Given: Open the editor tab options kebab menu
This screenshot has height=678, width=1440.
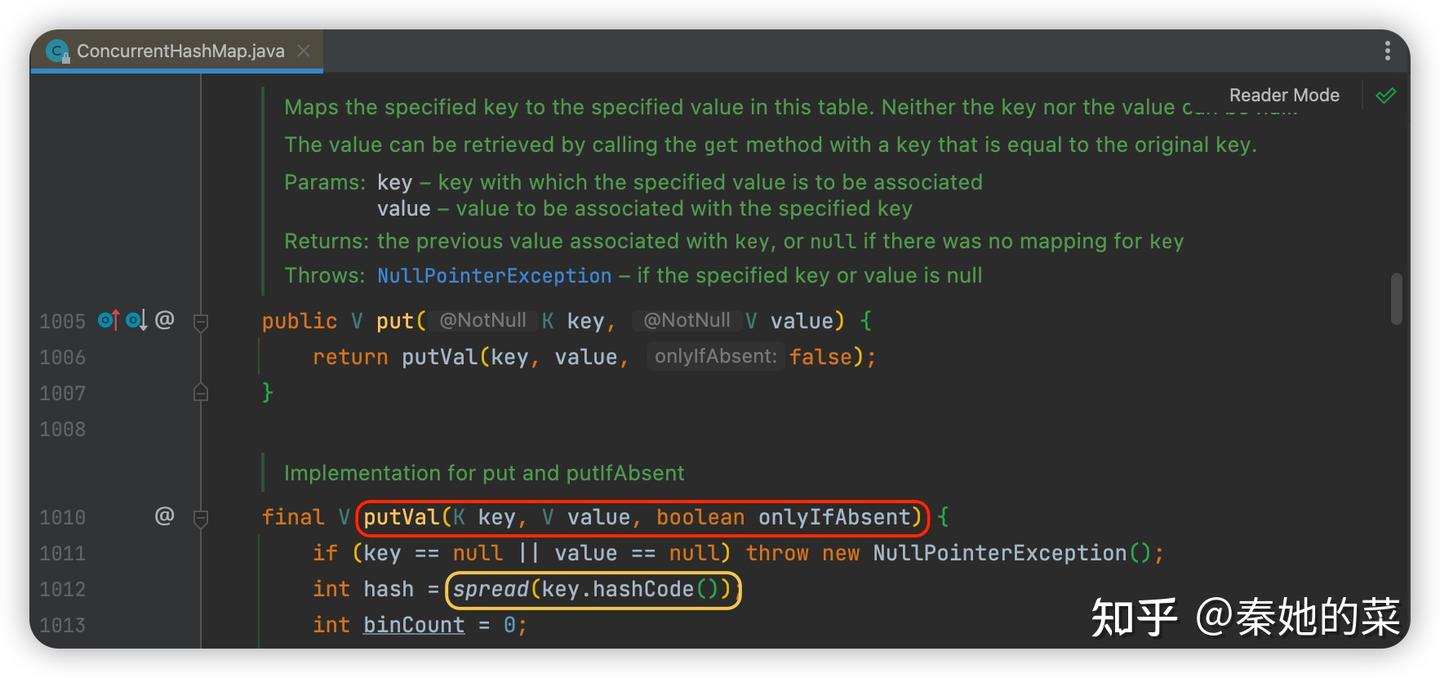Looking at the screenshot, I should pos(1387,51).
